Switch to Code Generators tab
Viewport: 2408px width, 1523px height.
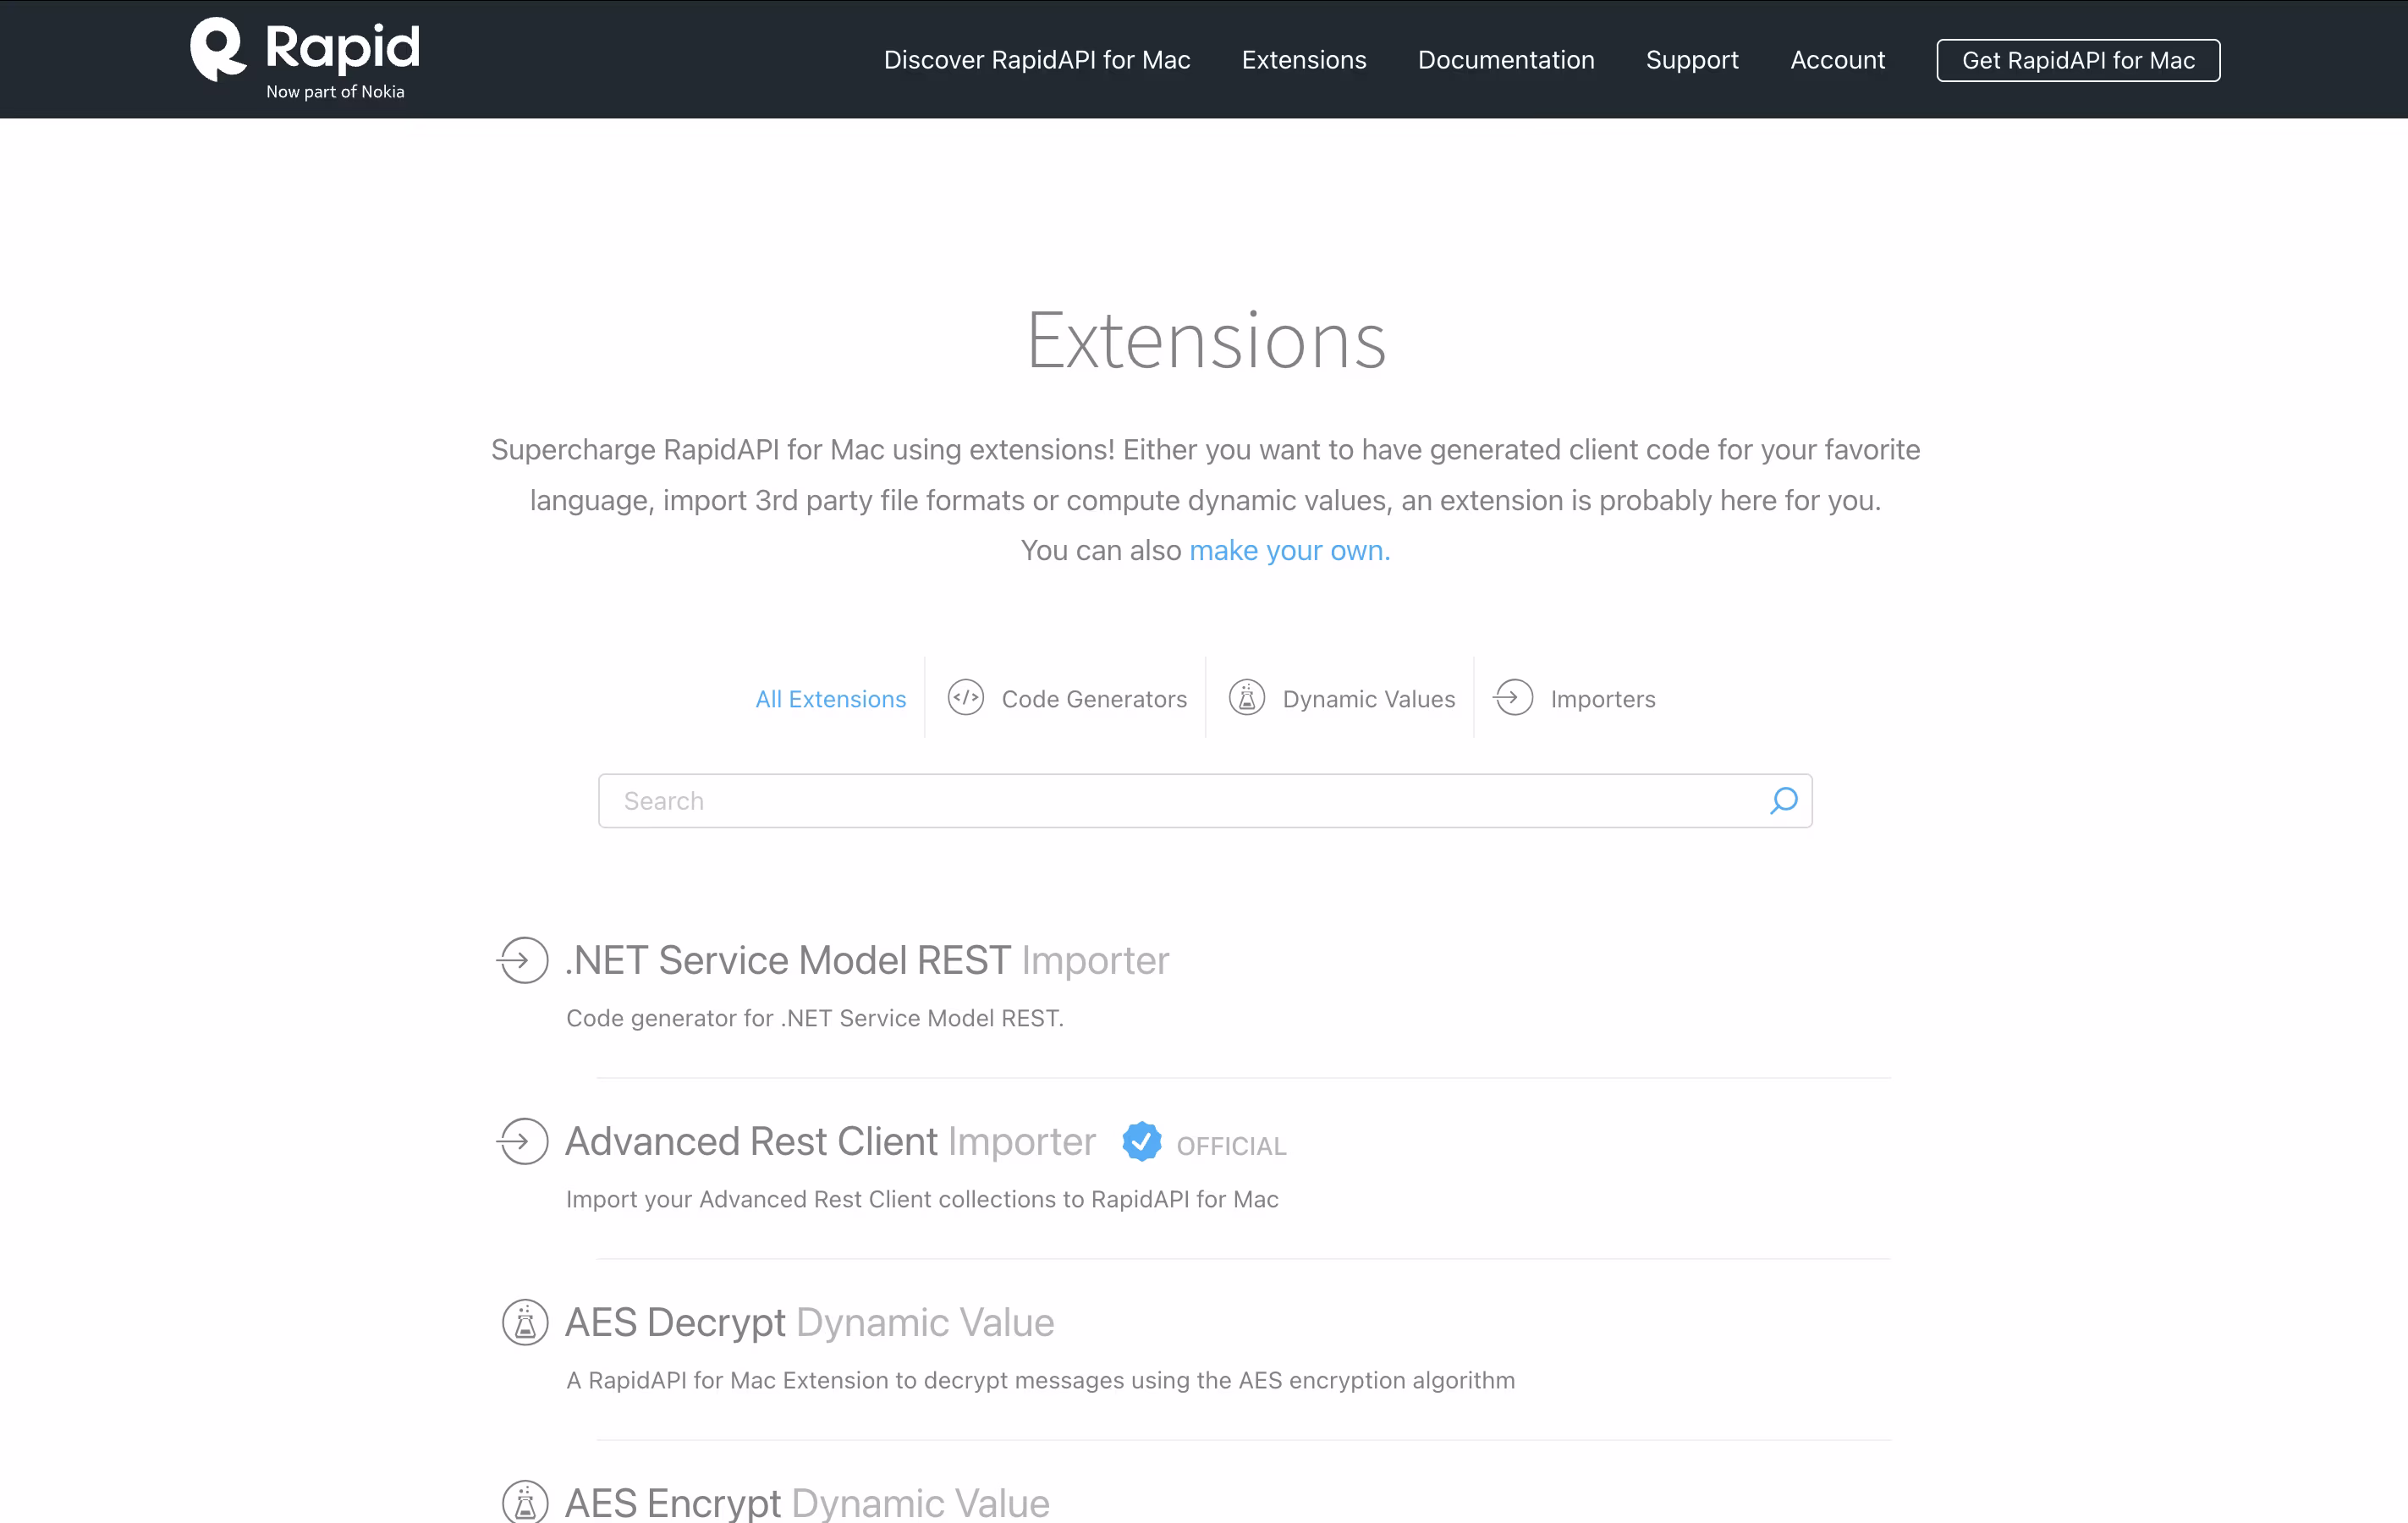click(1093, 699)
